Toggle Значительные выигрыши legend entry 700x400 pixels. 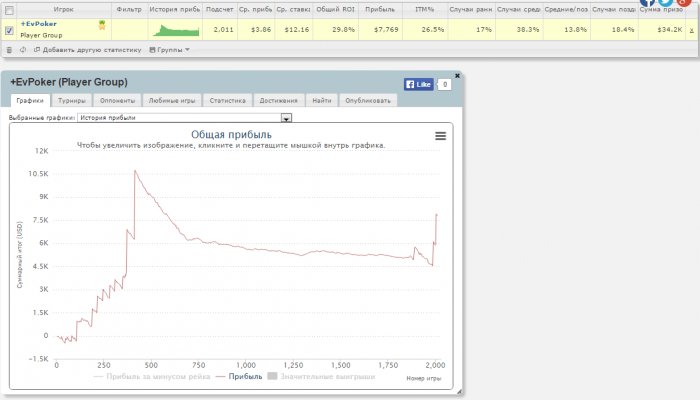point(321,377)
